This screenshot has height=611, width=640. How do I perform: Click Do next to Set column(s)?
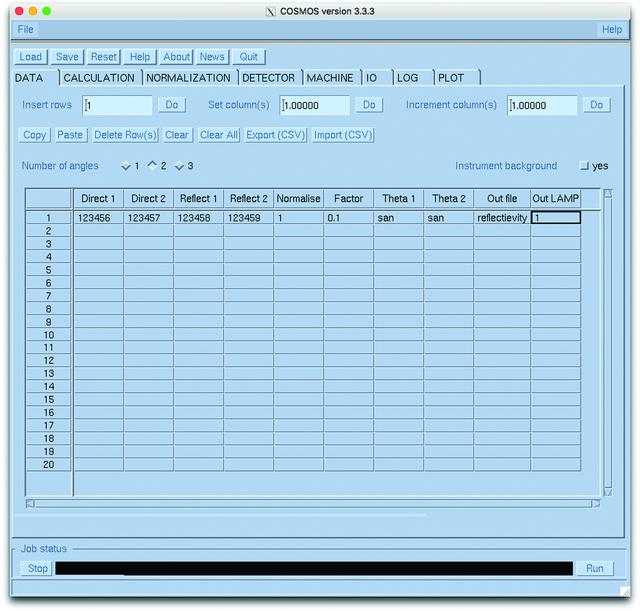(369, 105)
